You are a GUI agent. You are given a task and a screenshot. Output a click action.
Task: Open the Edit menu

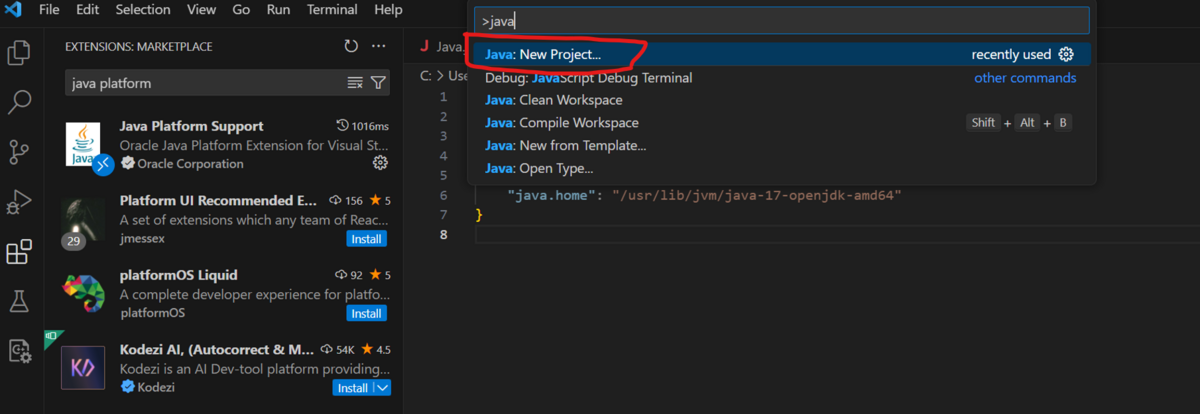(87, 10)
